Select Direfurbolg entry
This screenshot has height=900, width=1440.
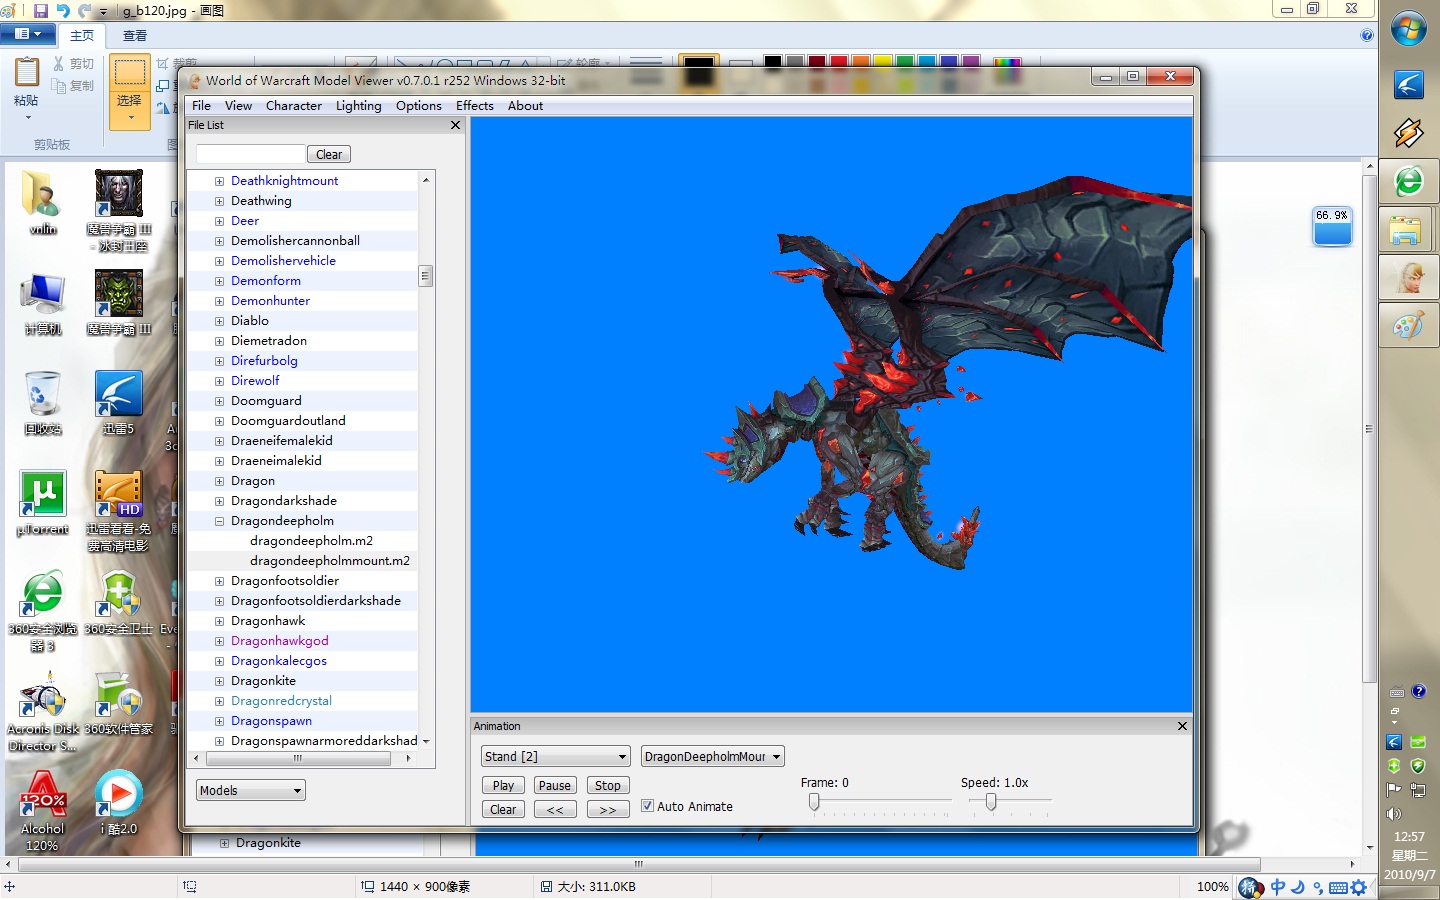click(x=264, y=361)
